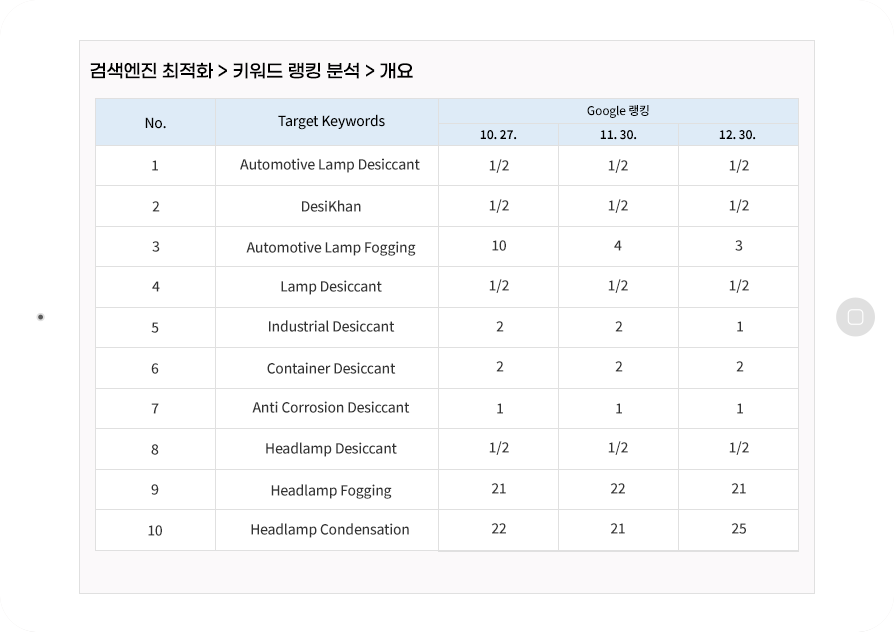
Task: Click the ranking '10' for Automotive Lamp Fogging
Action: click(x=499, y=246)
